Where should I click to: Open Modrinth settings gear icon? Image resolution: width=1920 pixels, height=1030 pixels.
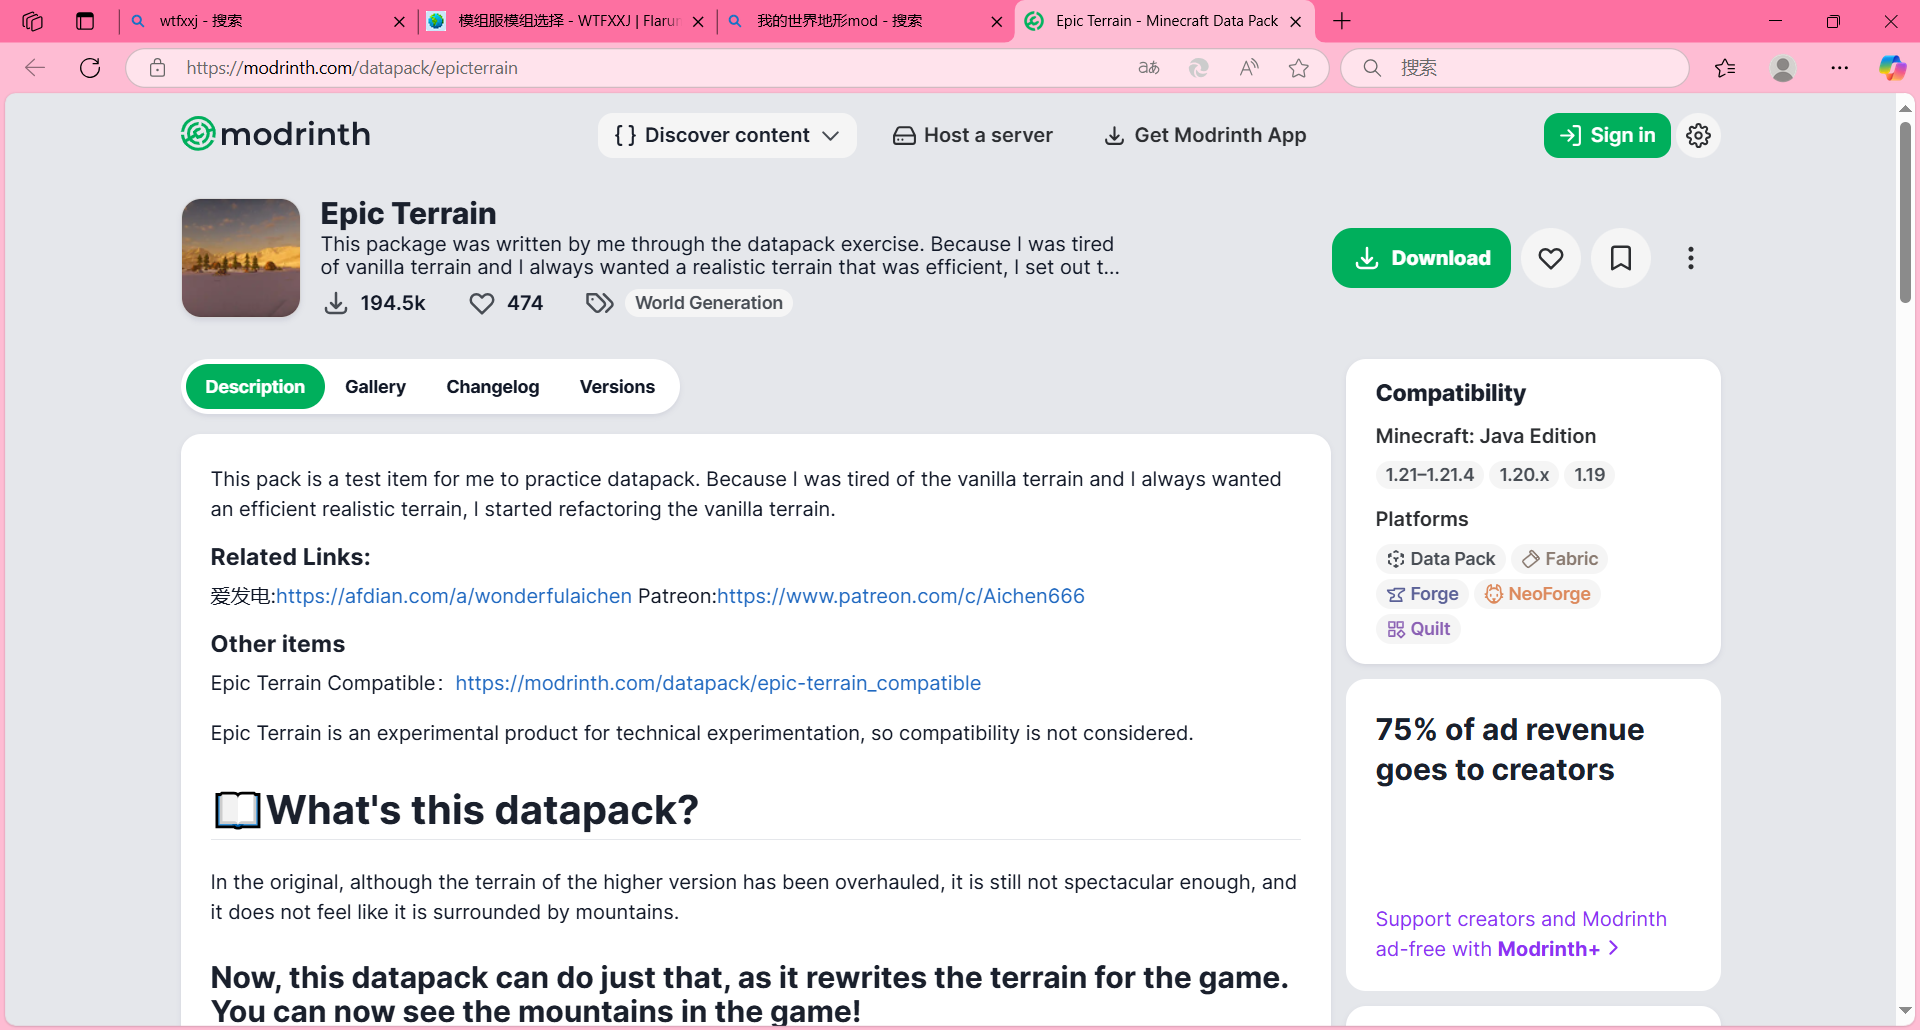[1698, 135]
